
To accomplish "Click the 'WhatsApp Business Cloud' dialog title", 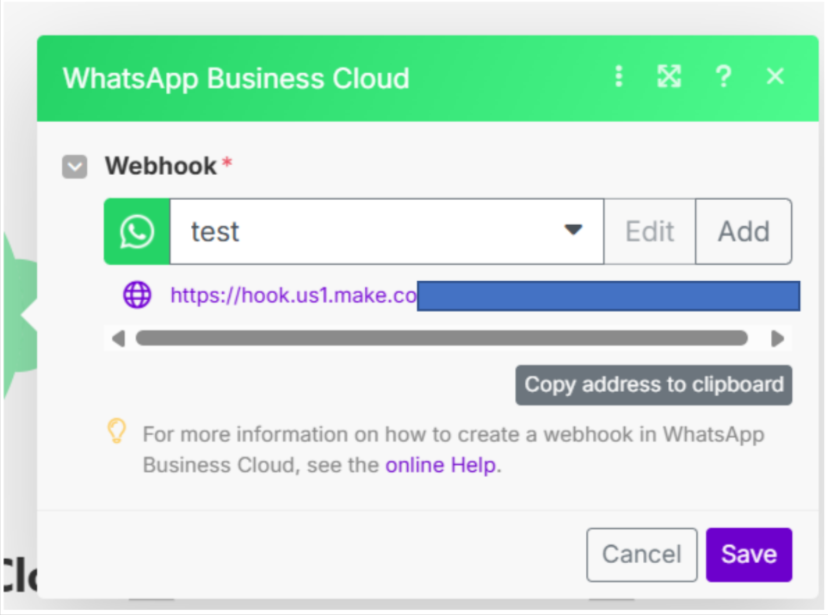I will tap(236, 78).
